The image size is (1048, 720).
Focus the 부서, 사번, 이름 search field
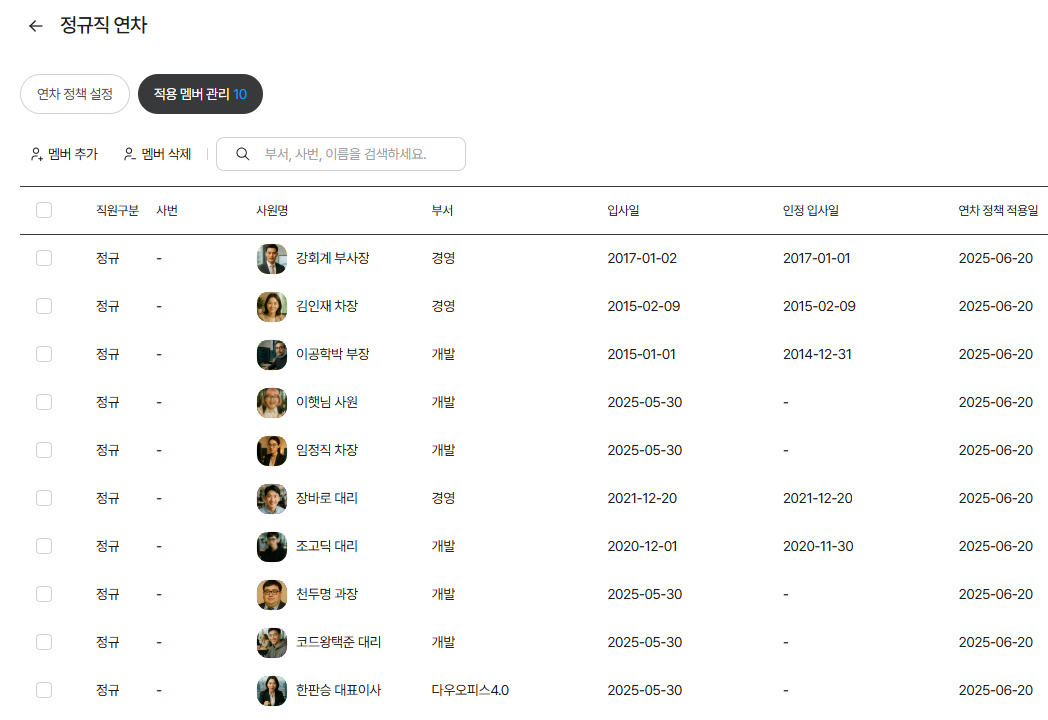coord(355,154)
